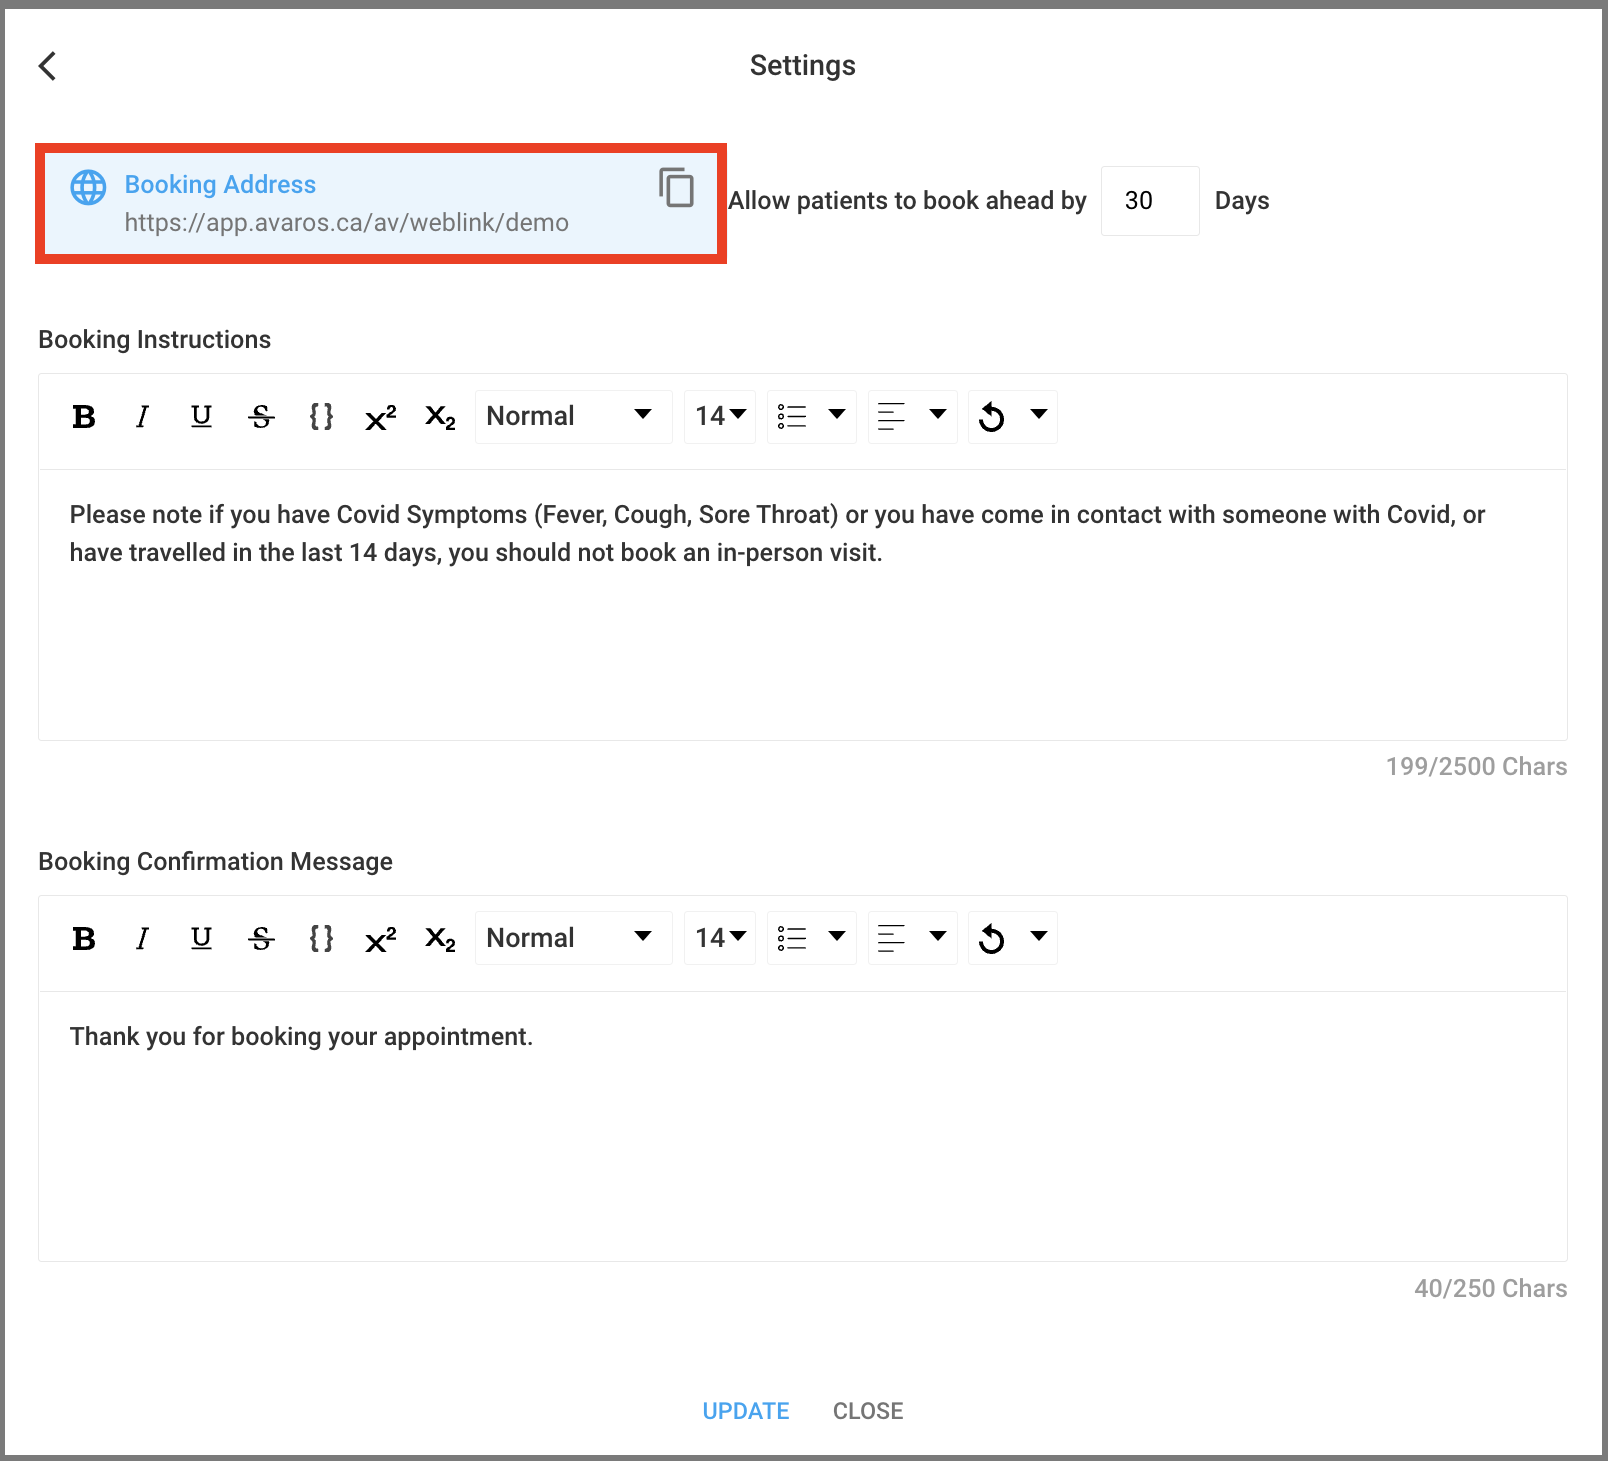This screenshot has height=1461, width=1608.
Task: Open the block type dropdown in Booking Instructions
Action: (x=573, y=417)
